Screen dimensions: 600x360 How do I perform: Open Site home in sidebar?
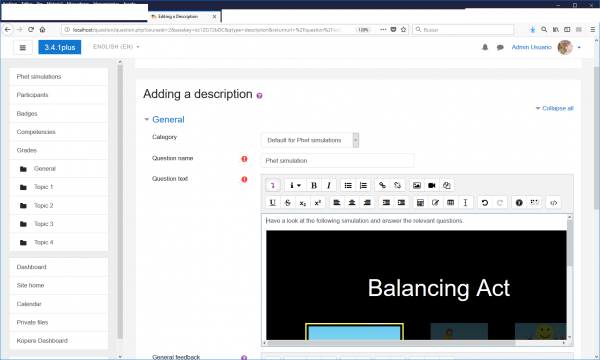point(59,285)
